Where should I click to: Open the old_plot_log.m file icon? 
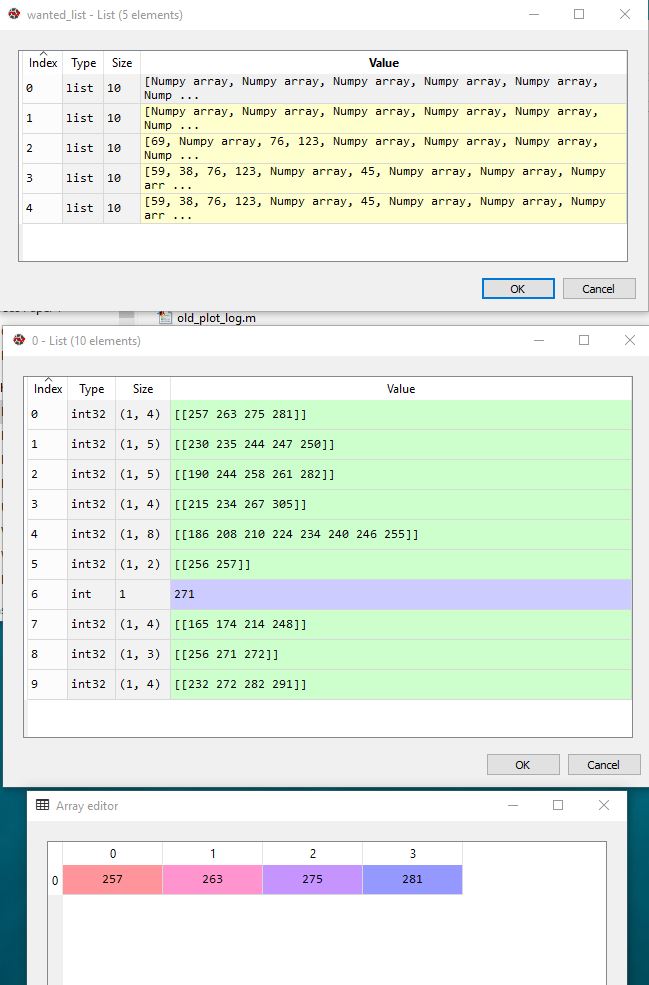[x=166, y=318]
